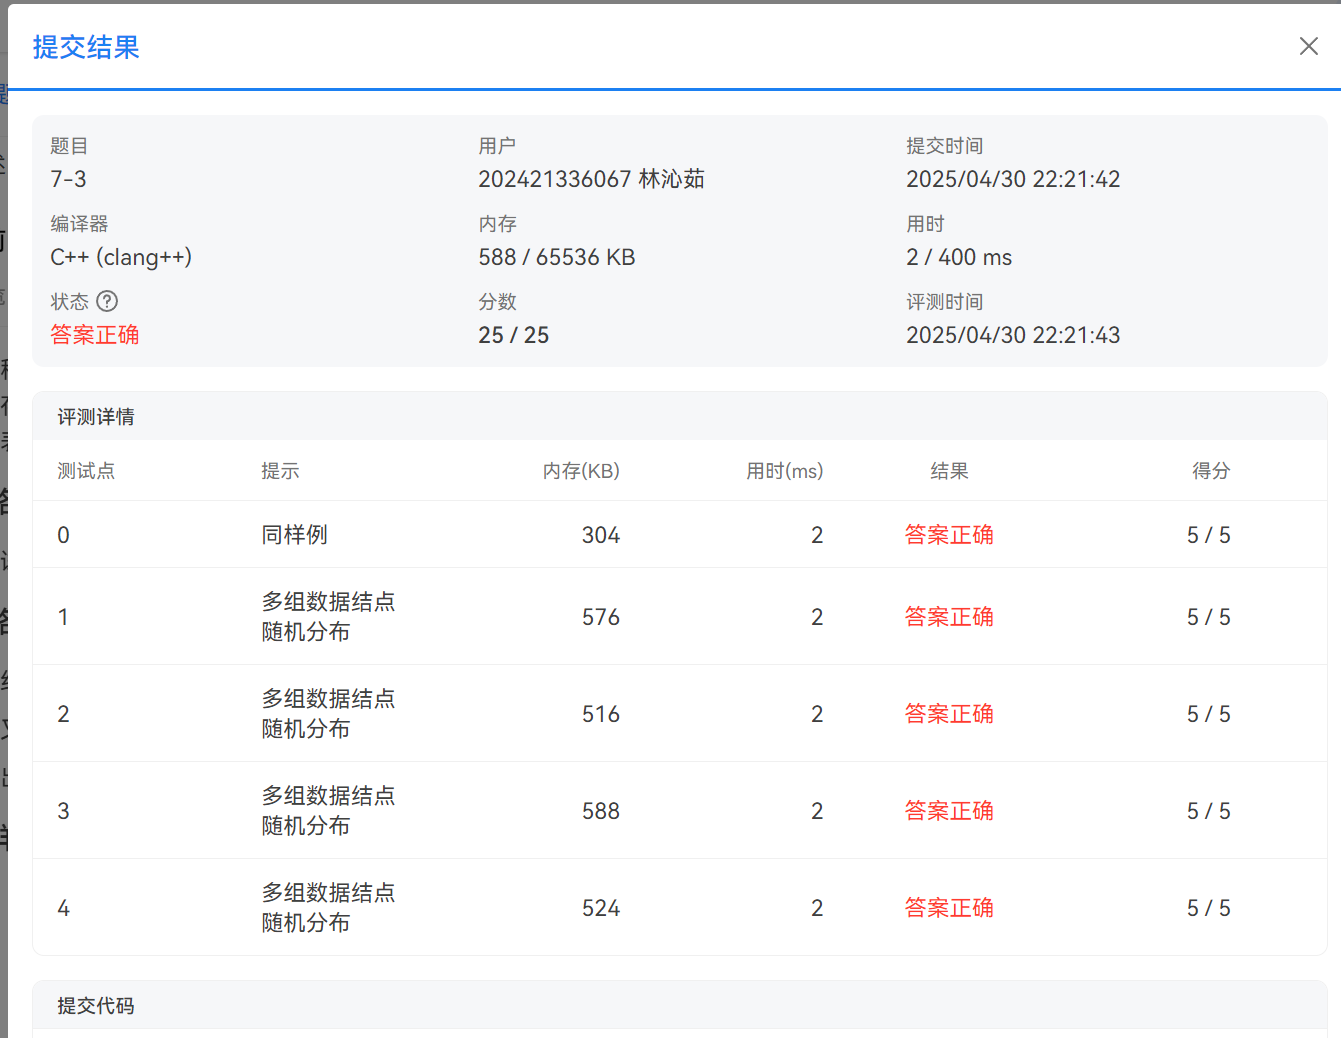
Task: Click the 提示 column header
Action: (280, 471)
